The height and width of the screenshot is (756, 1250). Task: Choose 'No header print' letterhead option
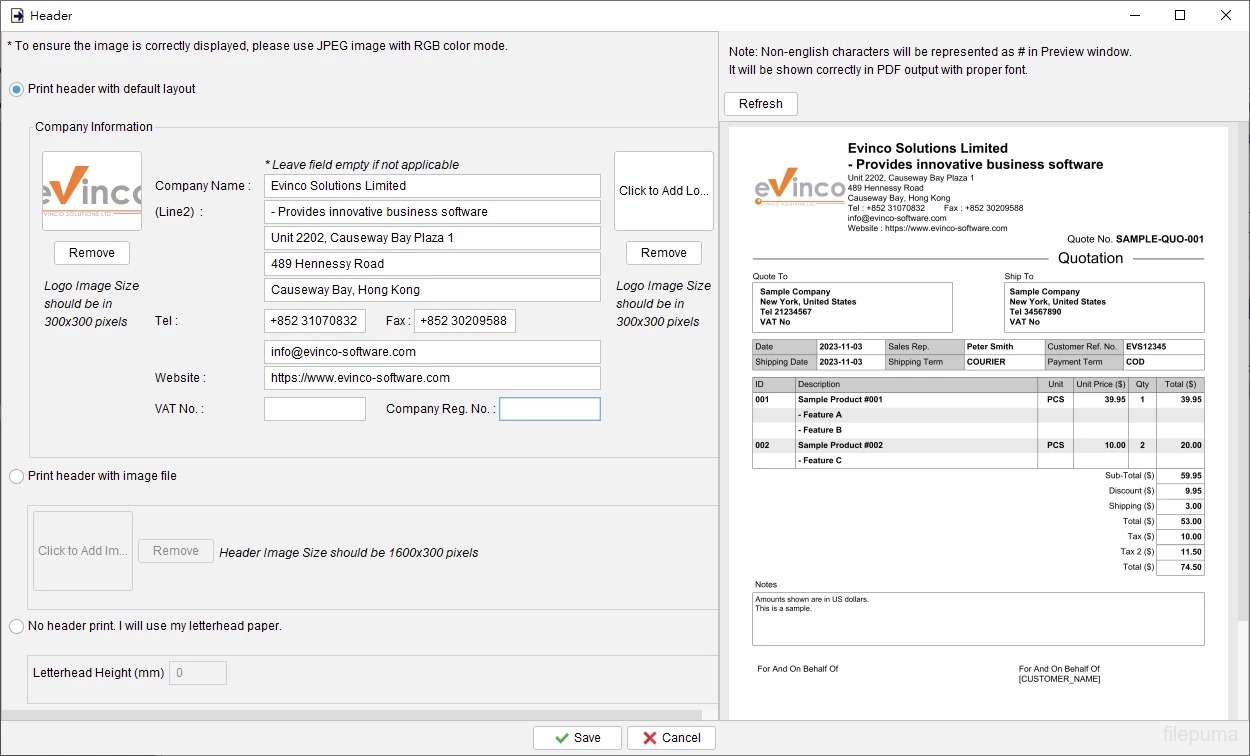tap(17, 626)
